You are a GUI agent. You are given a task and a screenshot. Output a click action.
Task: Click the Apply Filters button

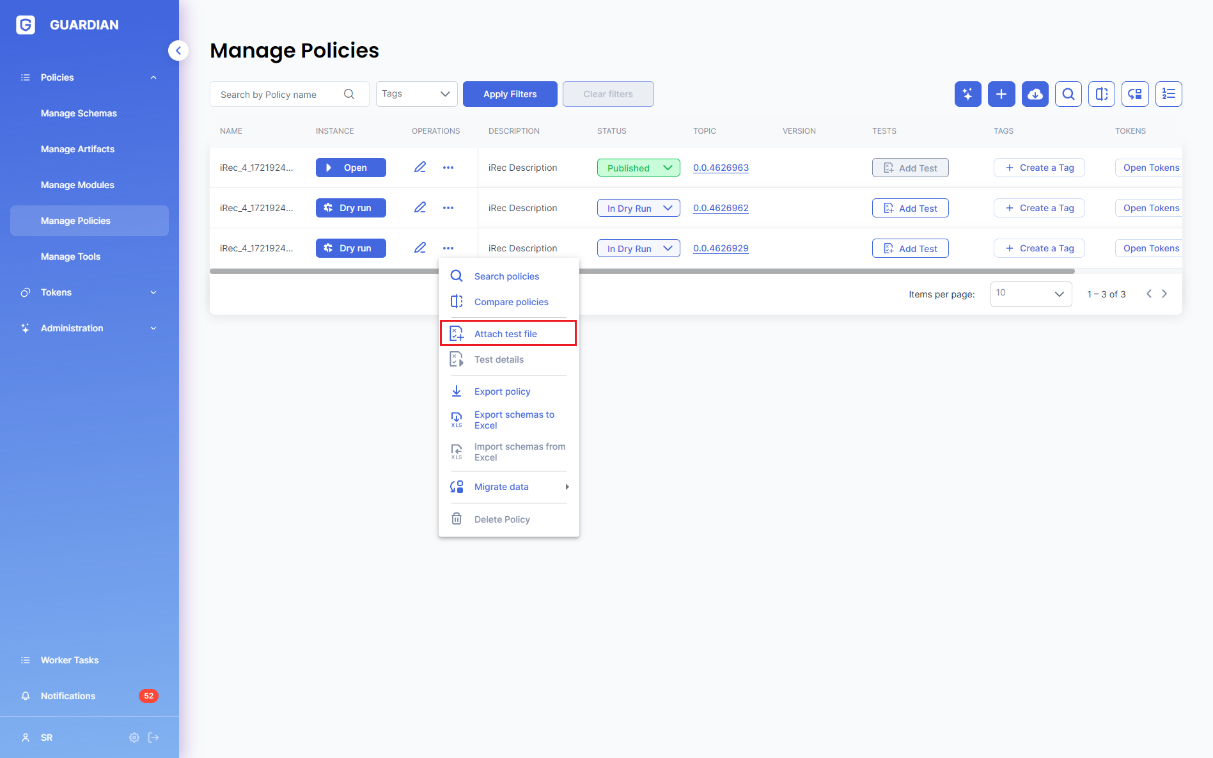click(510, 94)
